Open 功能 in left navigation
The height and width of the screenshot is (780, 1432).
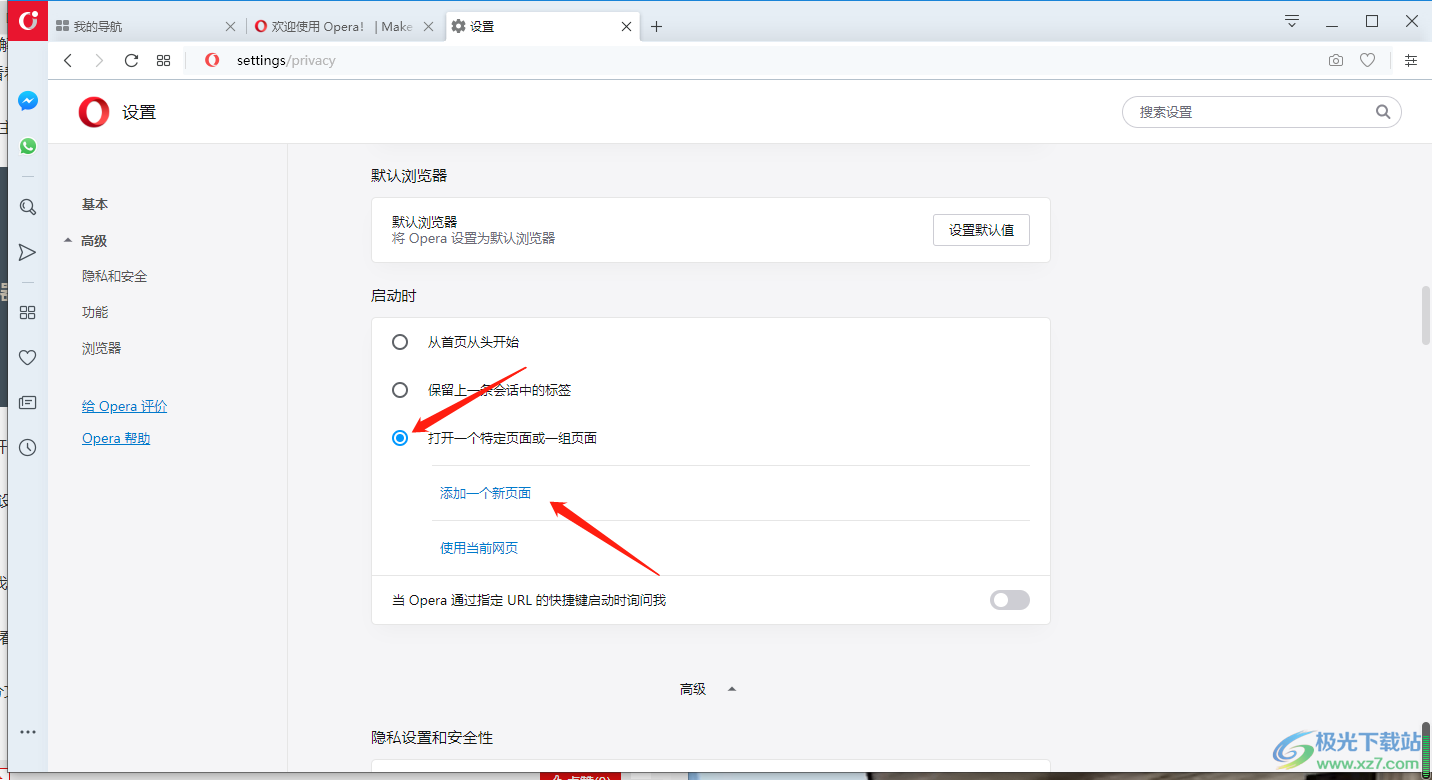pos(95,312)
